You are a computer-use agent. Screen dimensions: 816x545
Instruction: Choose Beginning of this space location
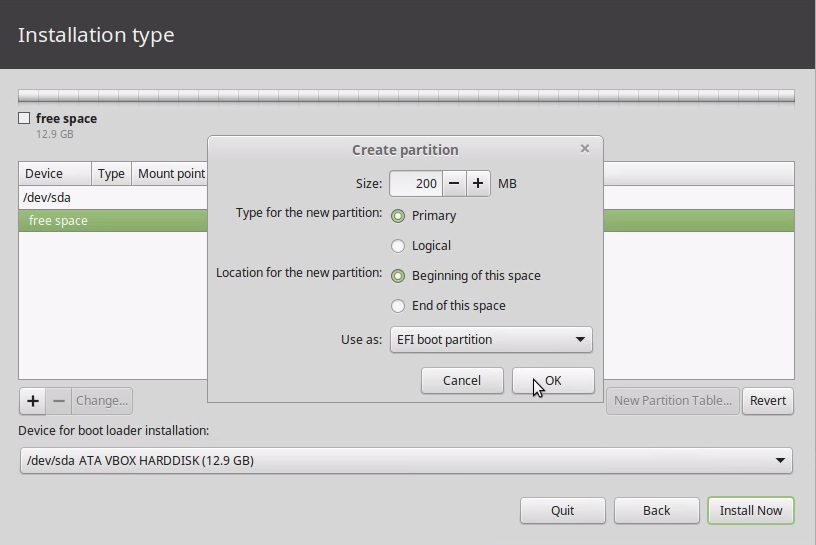pyautogui.click(x=398, y=276)
